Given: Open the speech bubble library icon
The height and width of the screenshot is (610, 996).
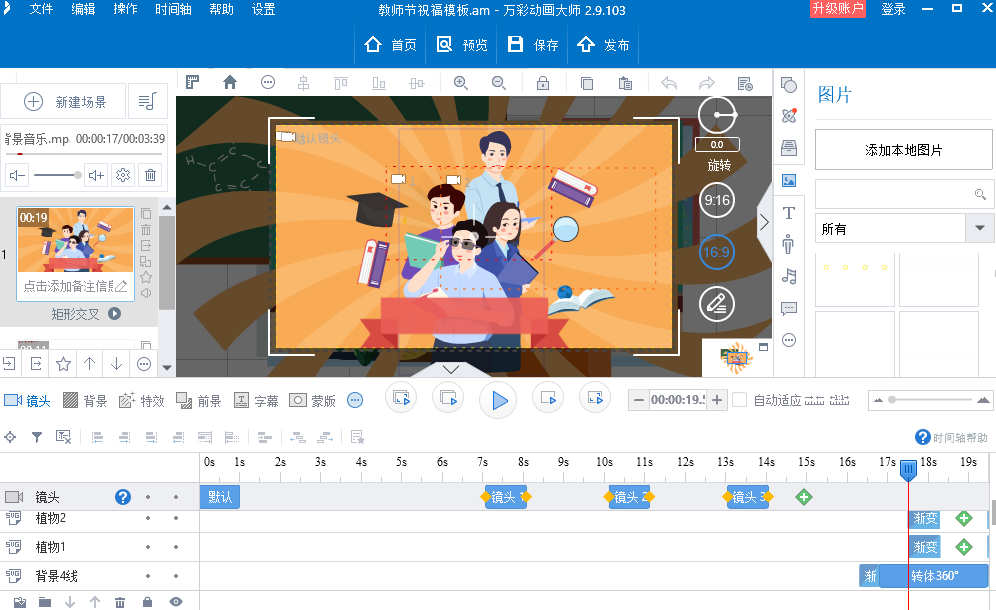Looking at the screenshot, I should 789,309.
